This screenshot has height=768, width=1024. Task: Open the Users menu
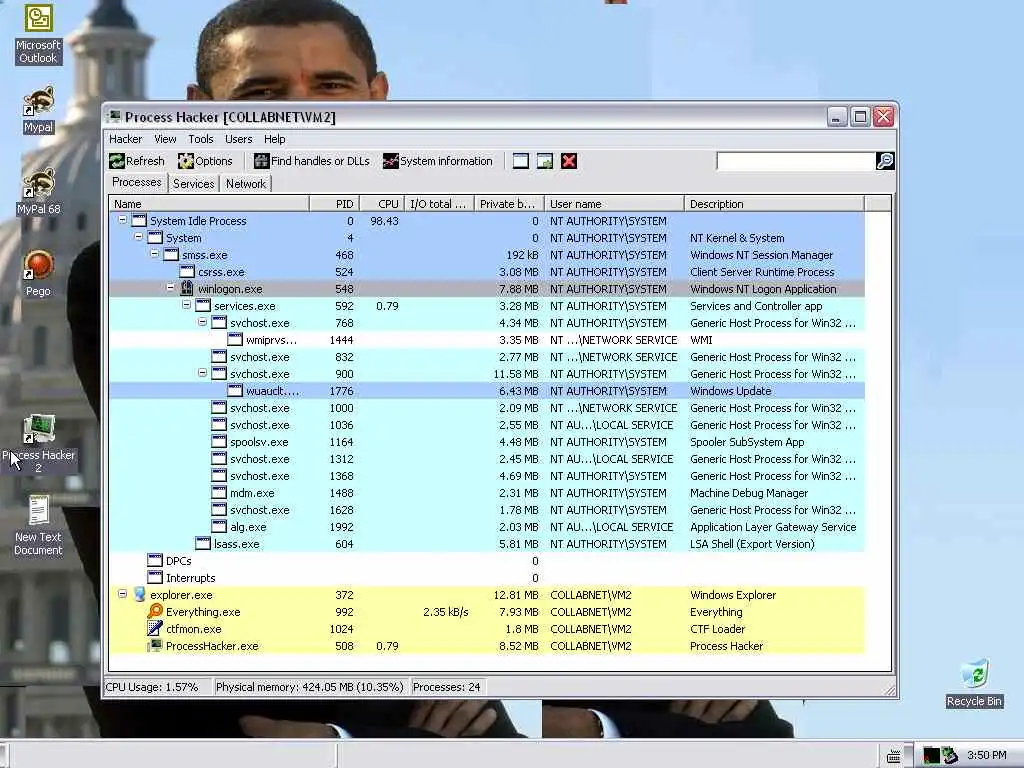pyautogui.click(x=238, y=139)
